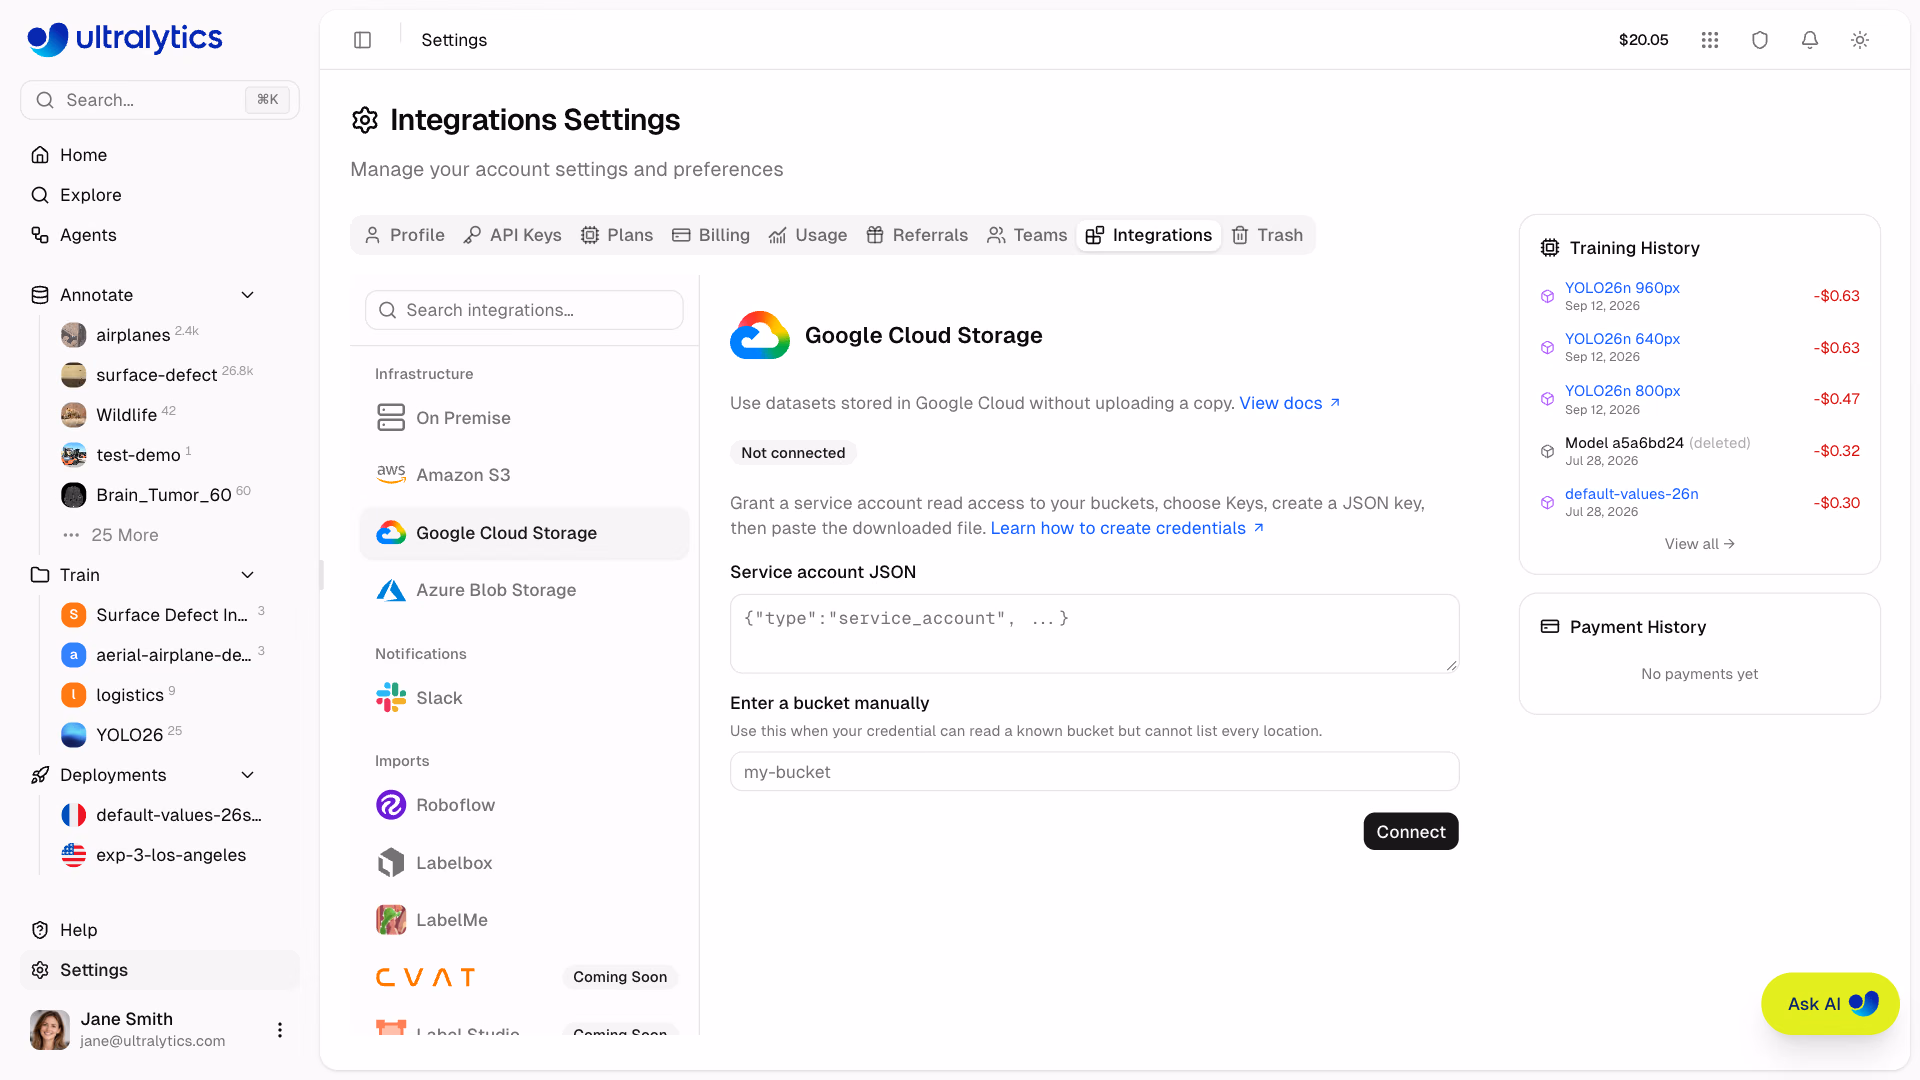Switch to the API Keys tab
Image resolution: width=1920 pixels, height=1080 pixels.
[513, 235]
